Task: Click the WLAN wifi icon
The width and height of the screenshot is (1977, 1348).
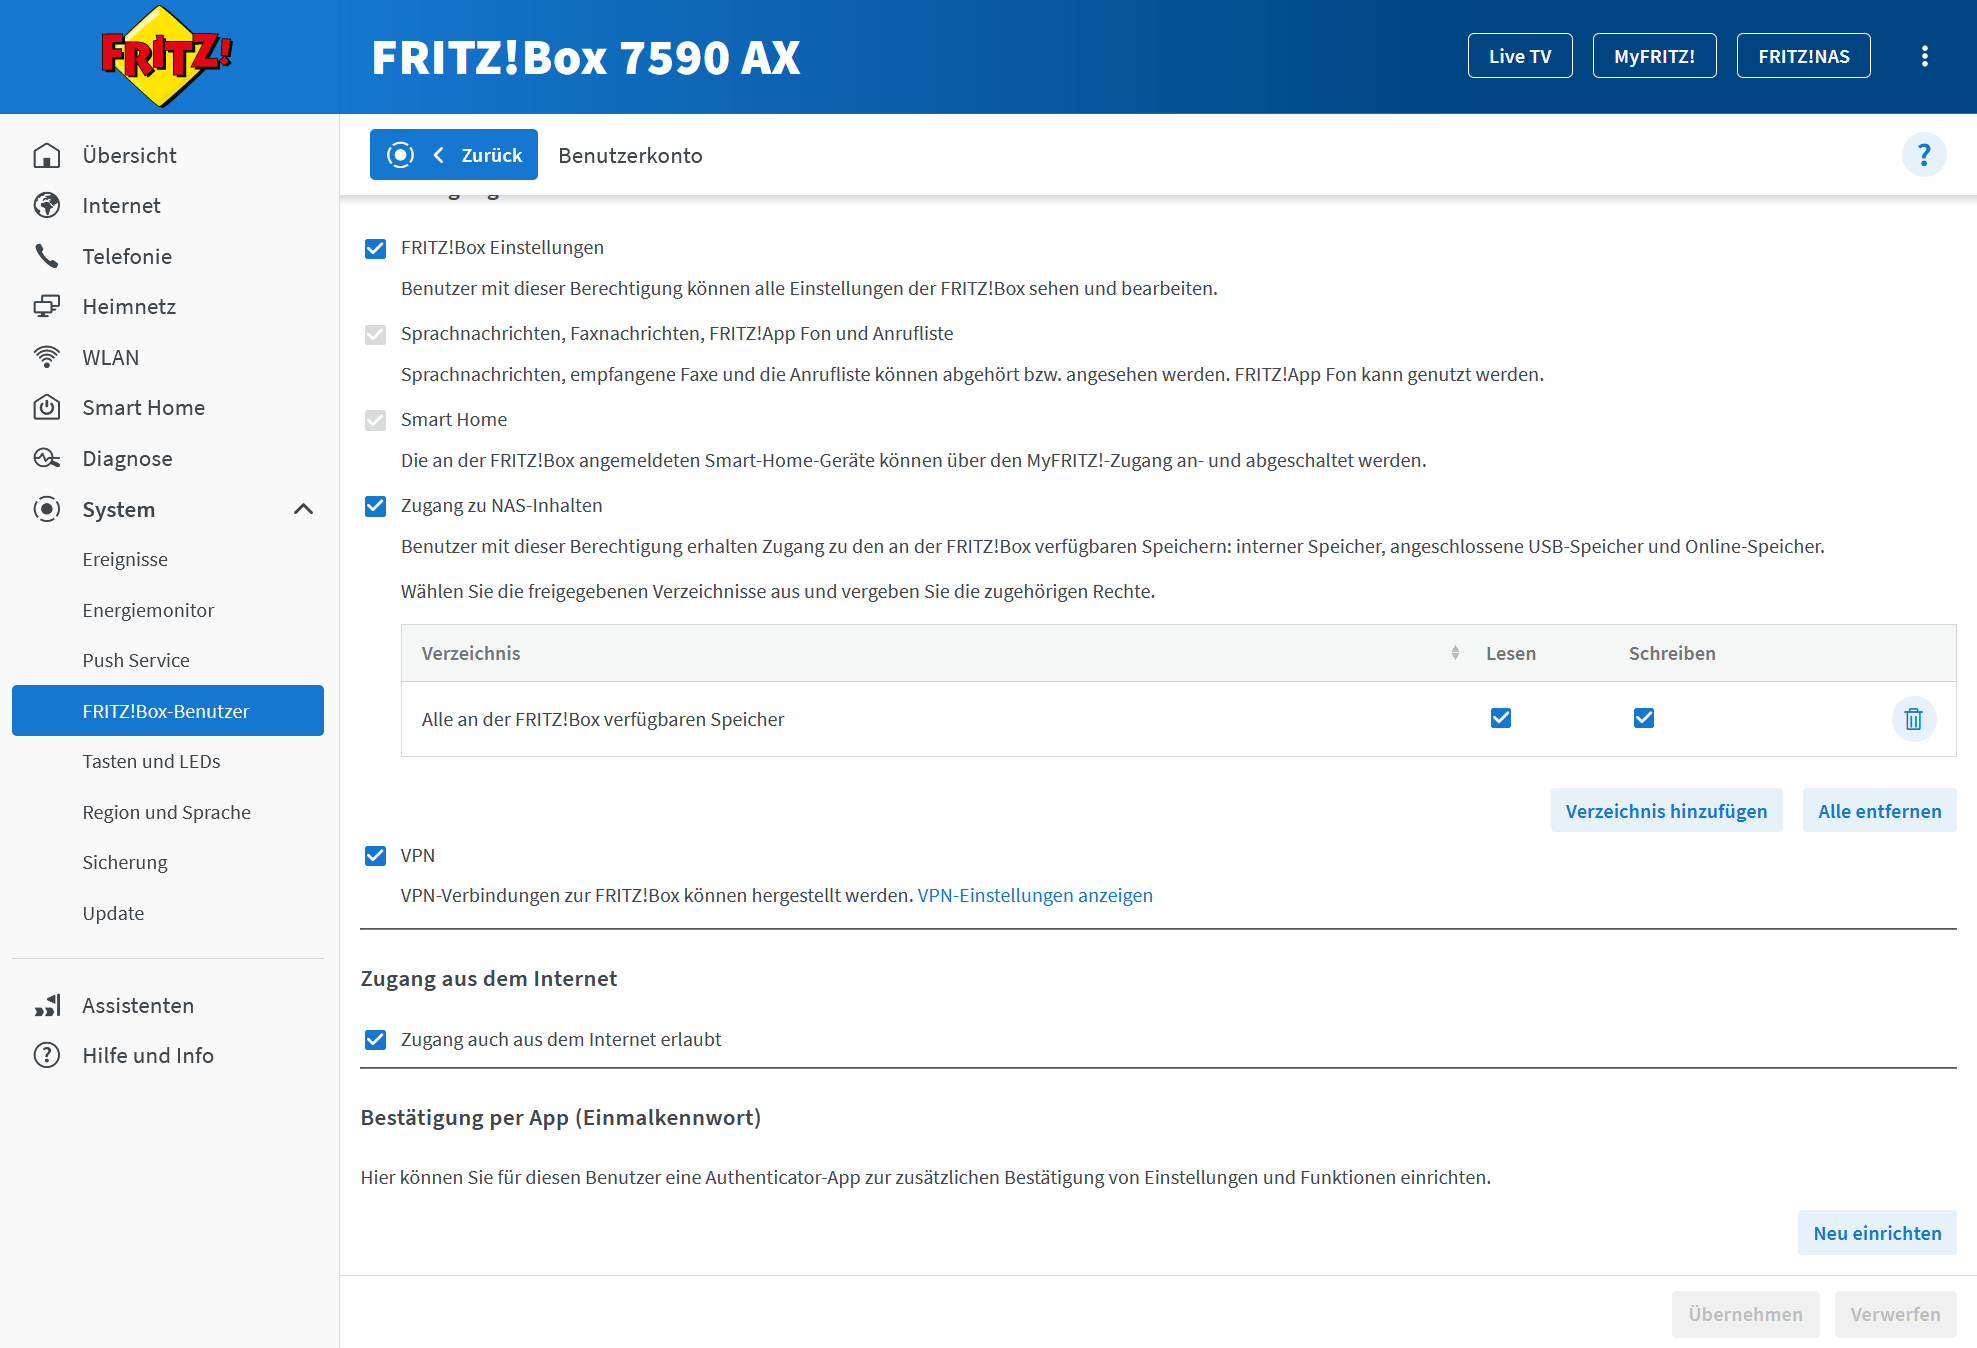Action: click(x=47, y=357)
